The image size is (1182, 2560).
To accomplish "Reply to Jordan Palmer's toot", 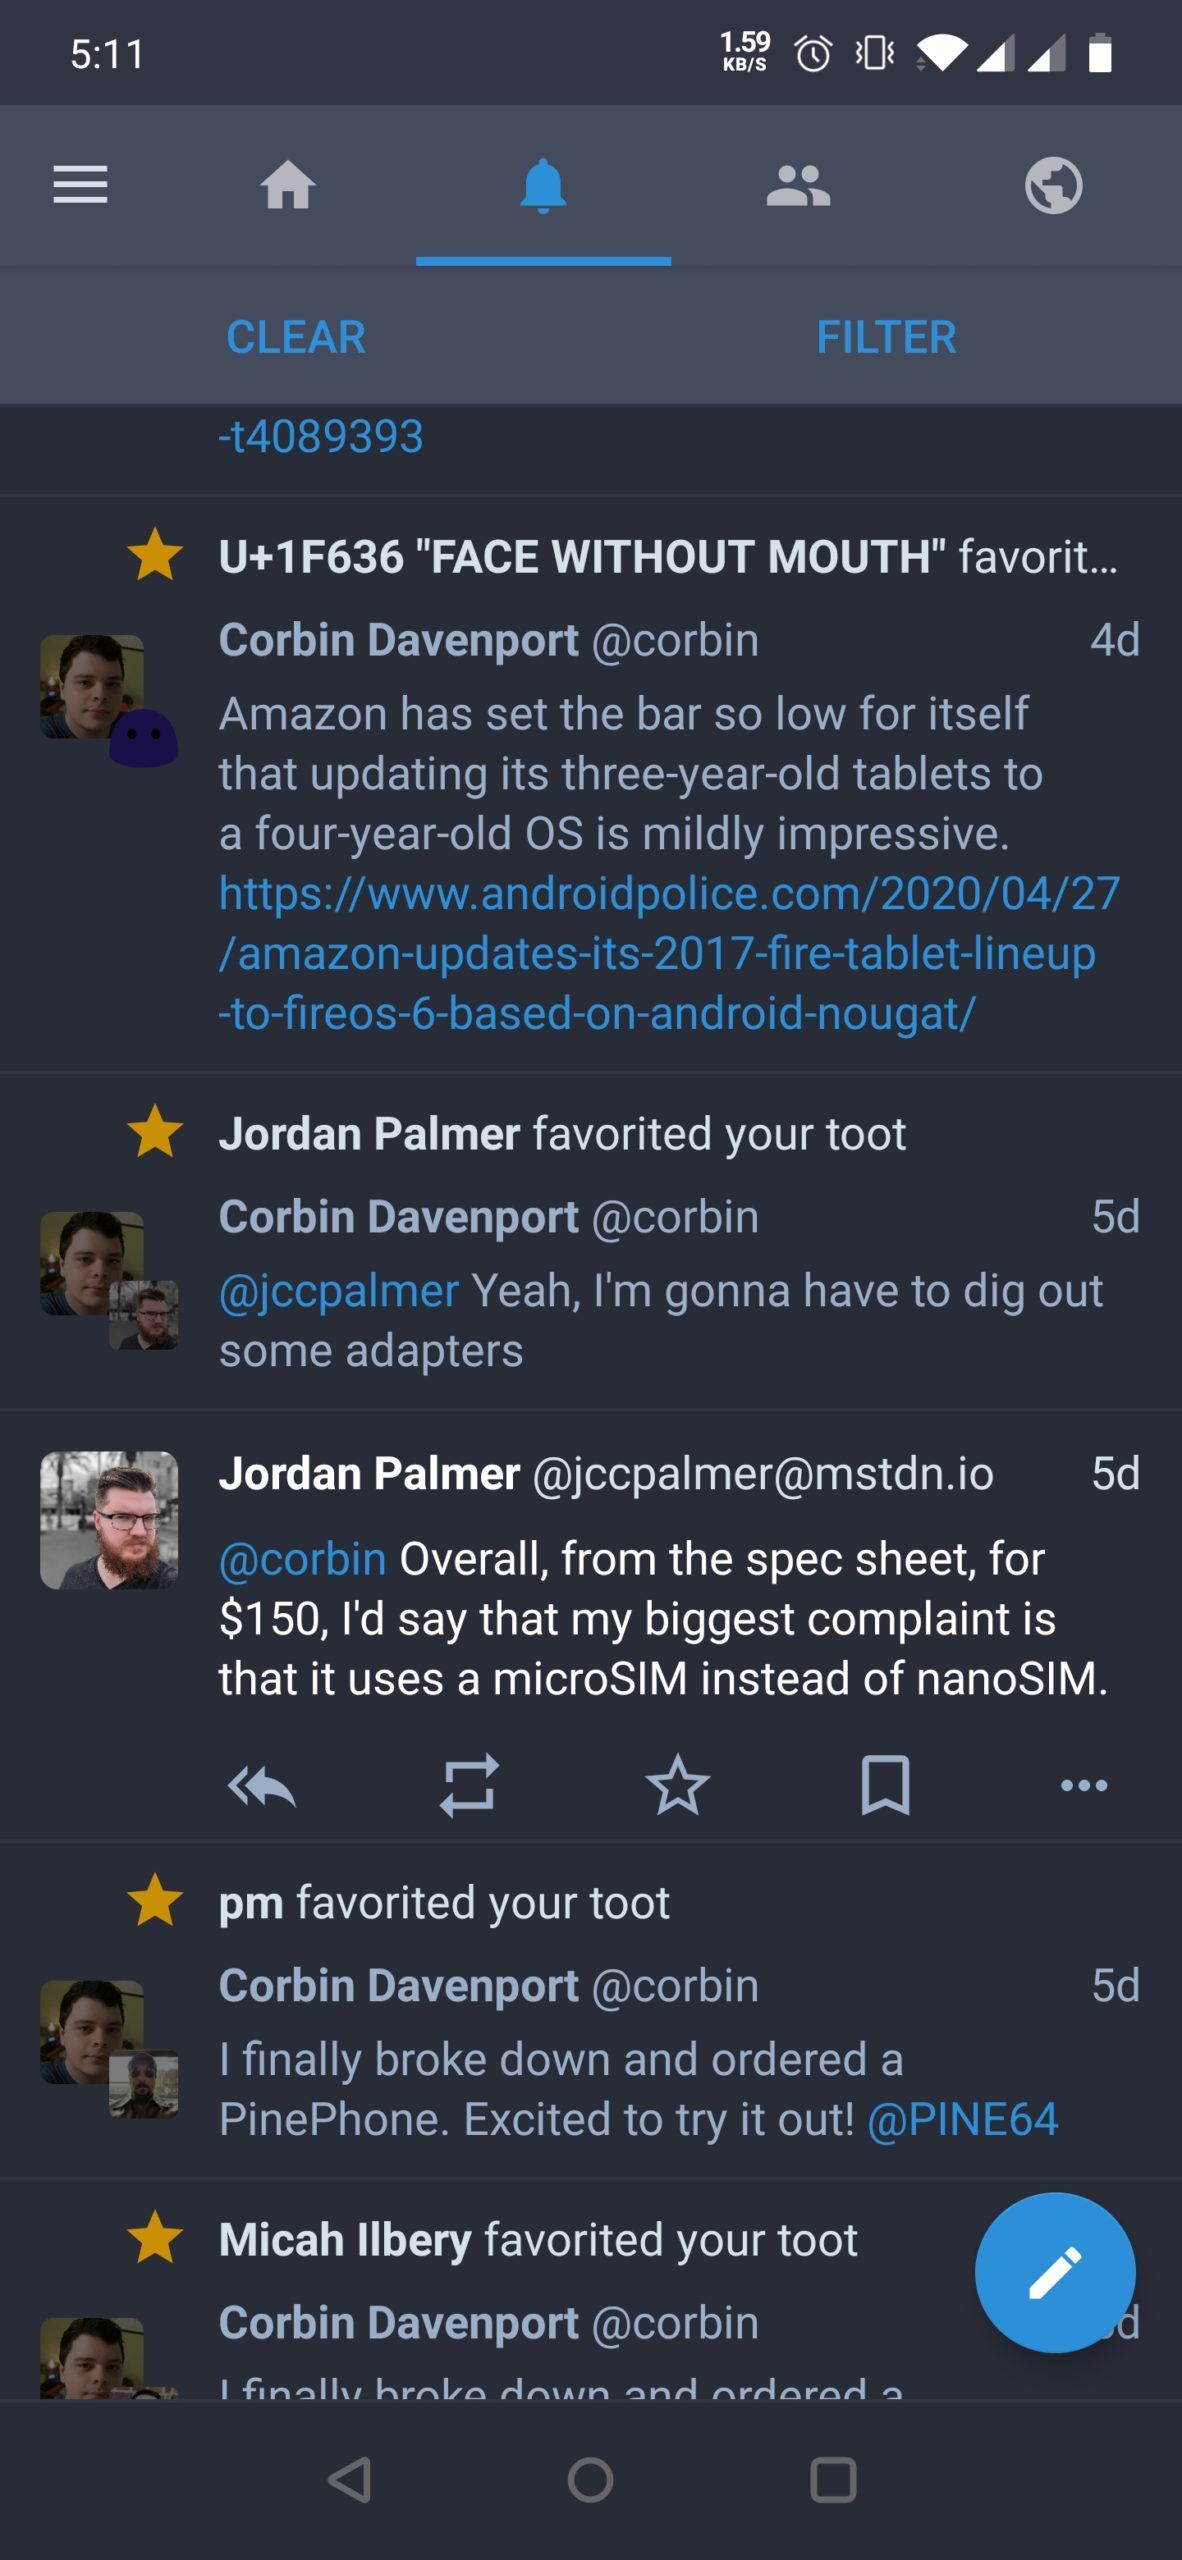I will click(x=262, y=1790).
